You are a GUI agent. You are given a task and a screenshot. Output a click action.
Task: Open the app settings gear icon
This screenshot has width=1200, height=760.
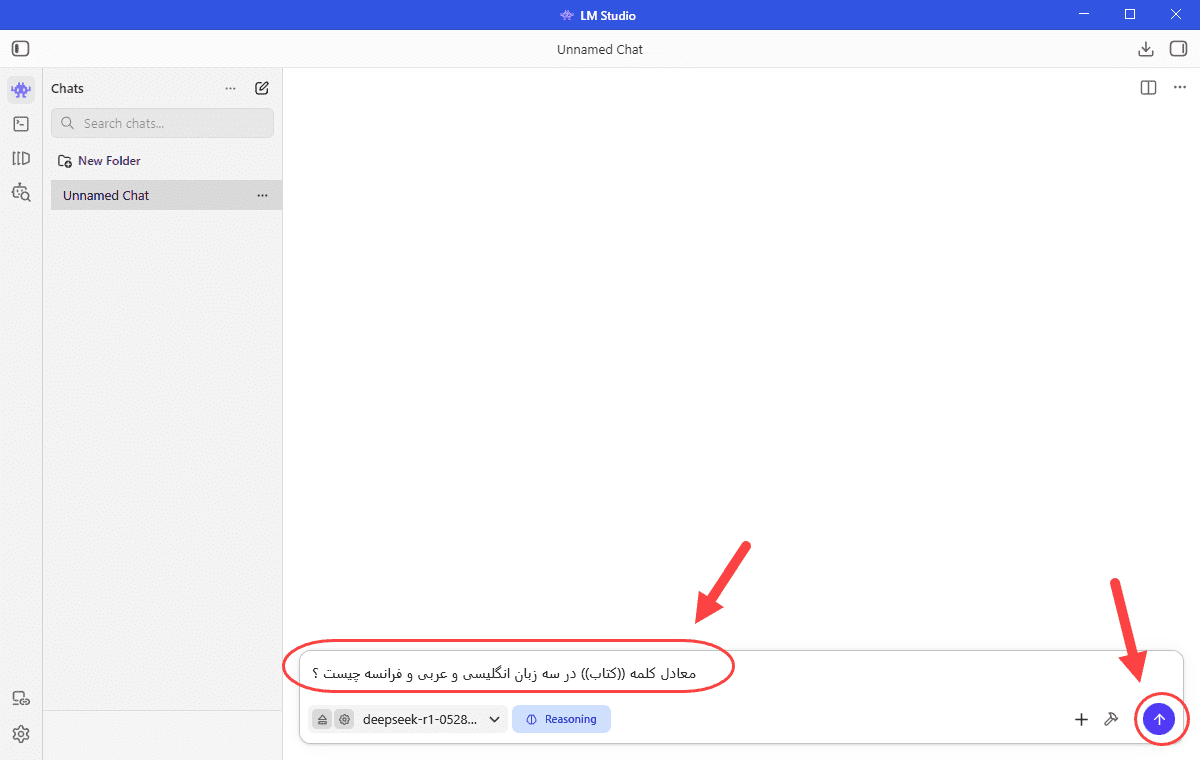pyautogui.click(x=21, y=734)
